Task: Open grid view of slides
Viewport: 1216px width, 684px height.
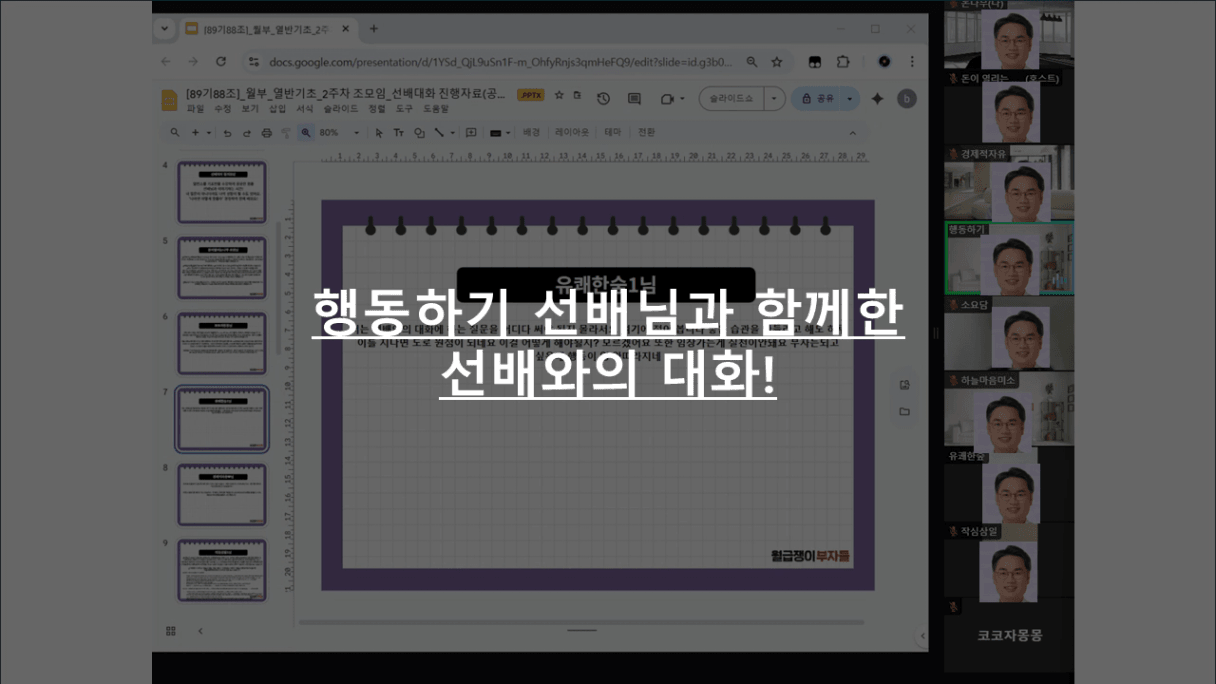Action: [x=171, y=631]
